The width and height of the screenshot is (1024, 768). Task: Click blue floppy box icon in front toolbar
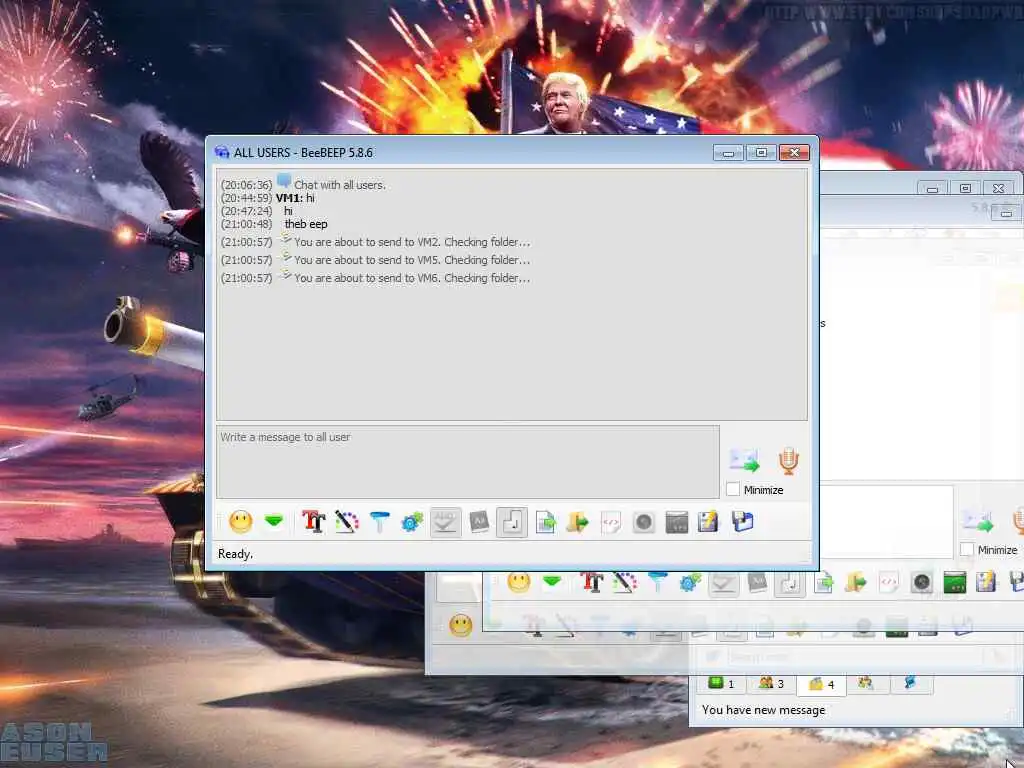(743, 522)
